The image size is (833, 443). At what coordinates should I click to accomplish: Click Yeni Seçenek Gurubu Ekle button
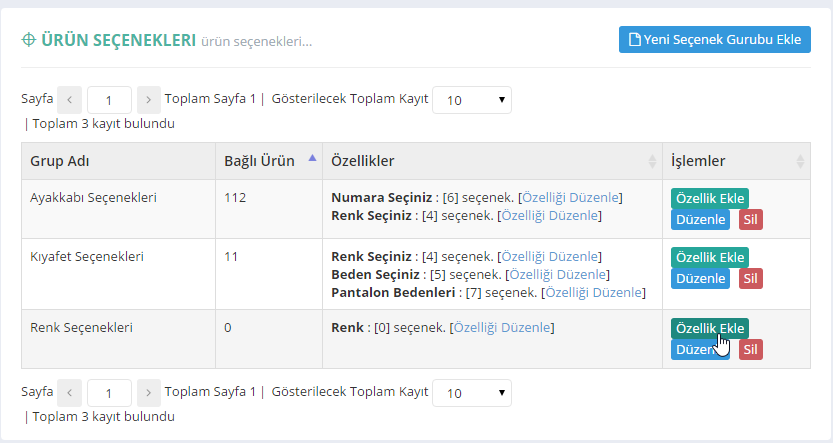click(714, 40)
